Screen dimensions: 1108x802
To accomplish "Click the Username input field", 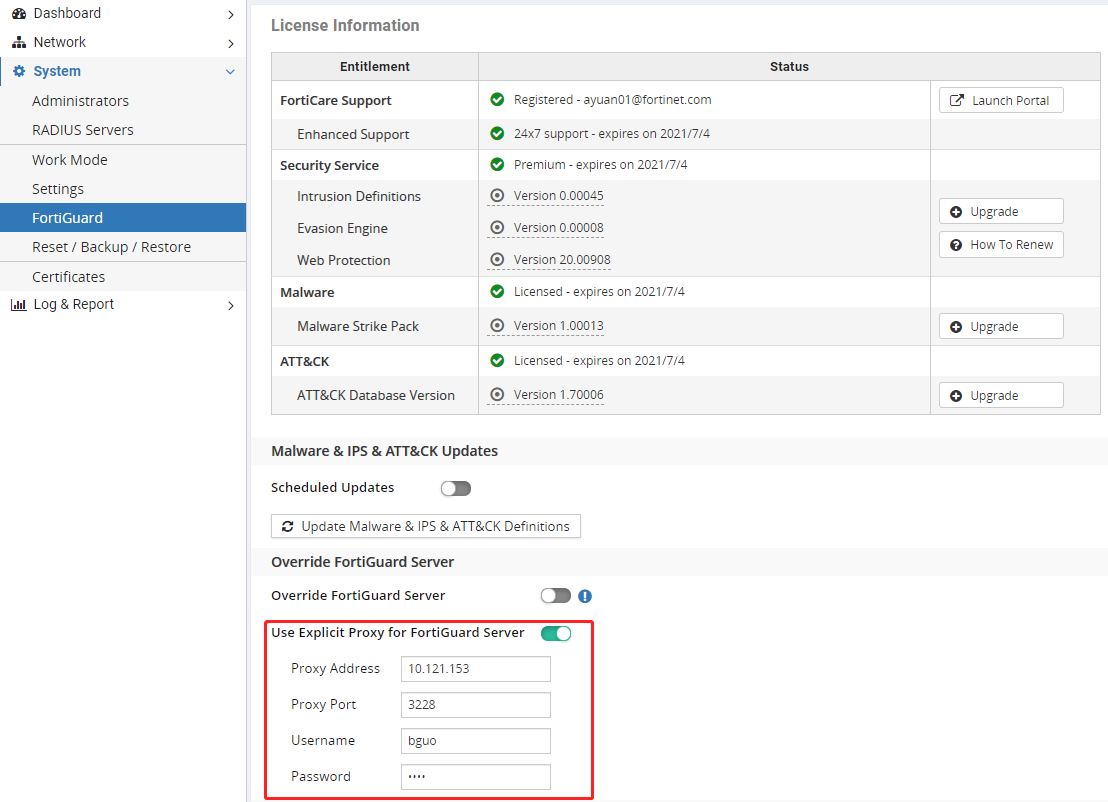I will 476,741.
